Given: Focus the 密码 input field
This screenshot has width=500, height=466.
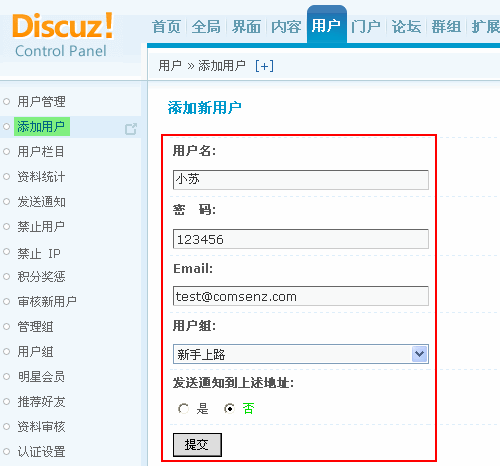Looking at the screenshot, I should [301, 239].
